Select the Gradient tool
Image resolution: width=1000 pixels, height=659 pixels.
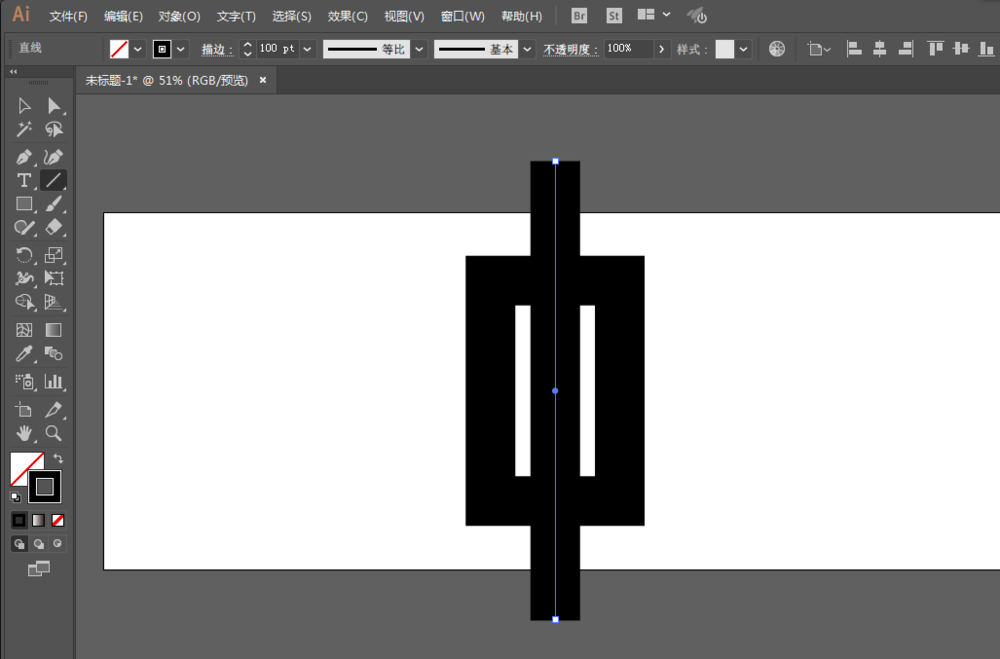pos(54,330)
